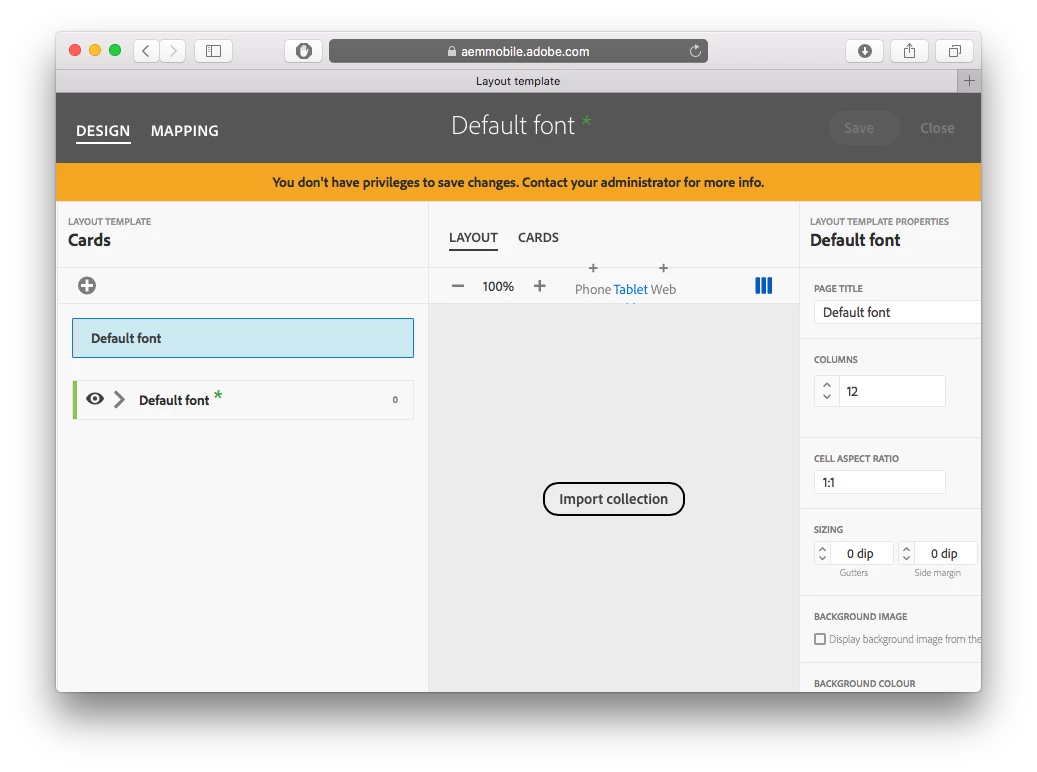Switch to the DESIGN tab
Screen dimensions: 1037x772
[103, 131]
